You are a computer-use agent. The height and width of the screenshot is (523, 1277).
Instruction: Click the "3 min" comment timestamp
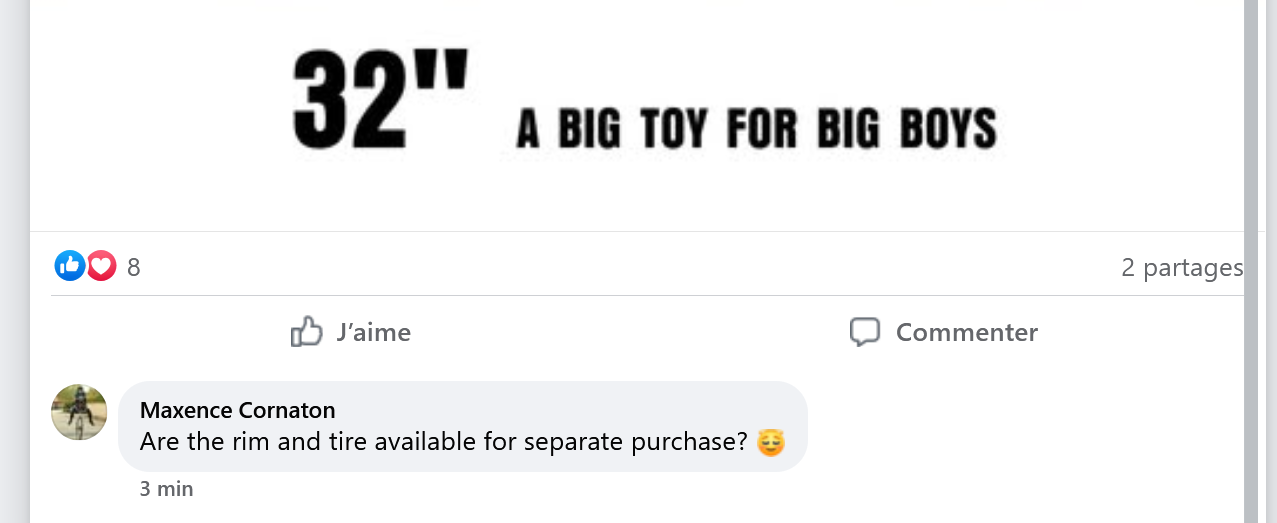tap(167, 489)
